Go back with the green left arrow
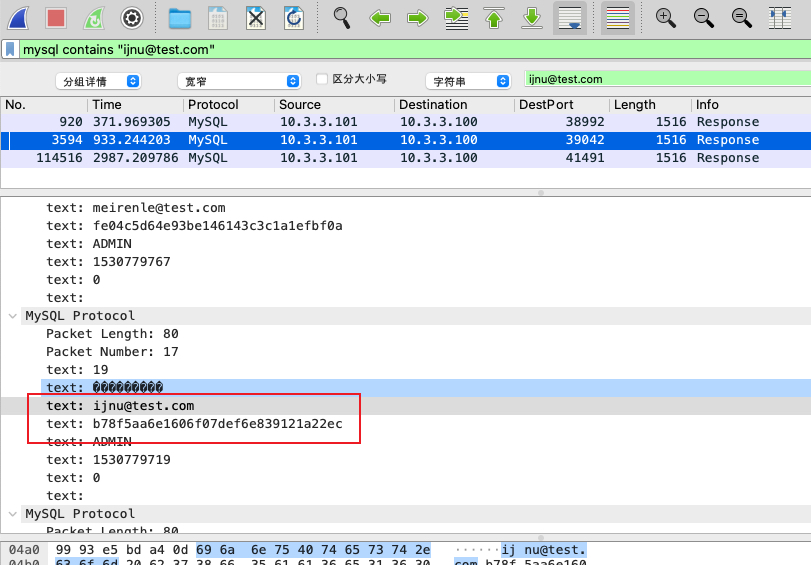Viewport: 811px width, 565px height. 380,17
